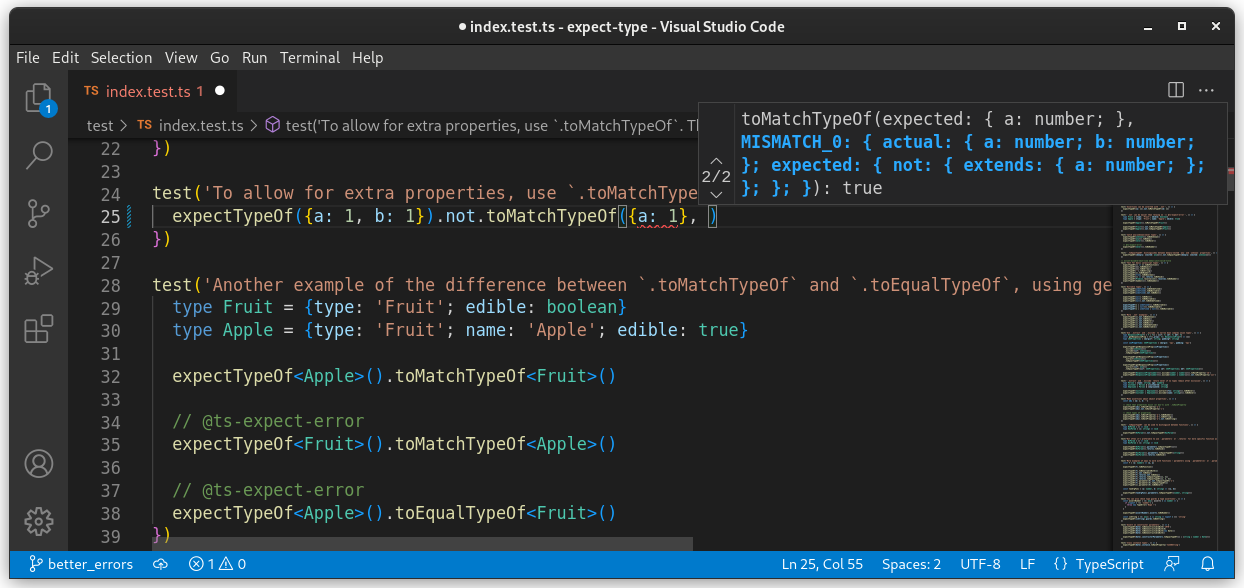The image size is (1244, 588).
Task: Click the index.test.ts breadcrumb segment
Action: click(190, 126)
